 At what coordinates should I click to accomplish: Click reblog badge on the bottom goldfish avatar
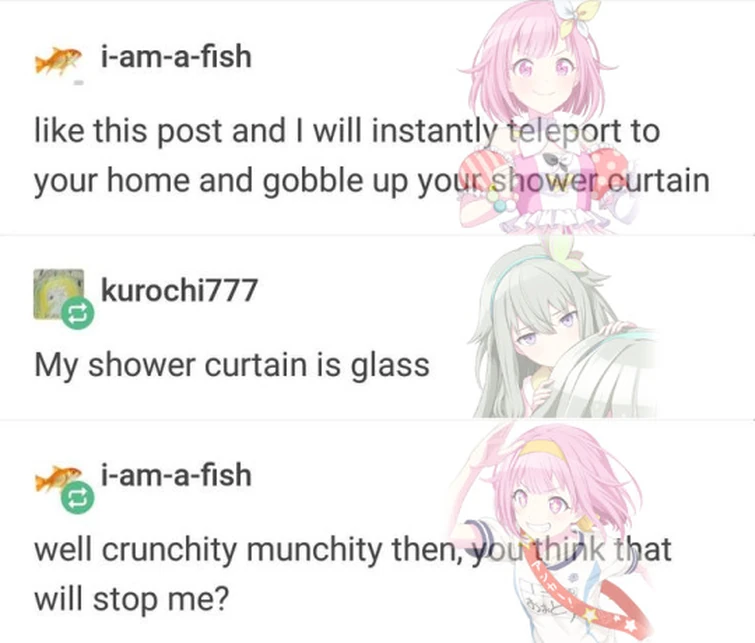(78, 498)
